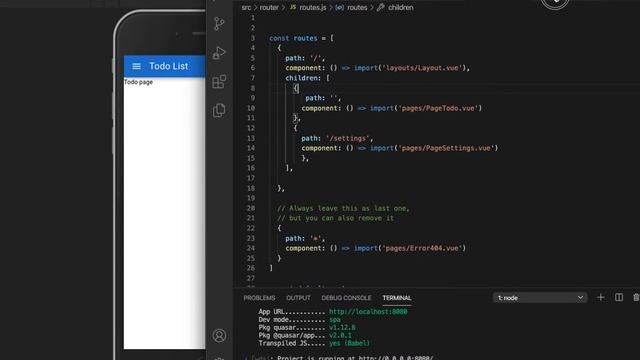The image size is (640, 360).
Task: Switch to the PROBLEMS tab
Action: 259,298
